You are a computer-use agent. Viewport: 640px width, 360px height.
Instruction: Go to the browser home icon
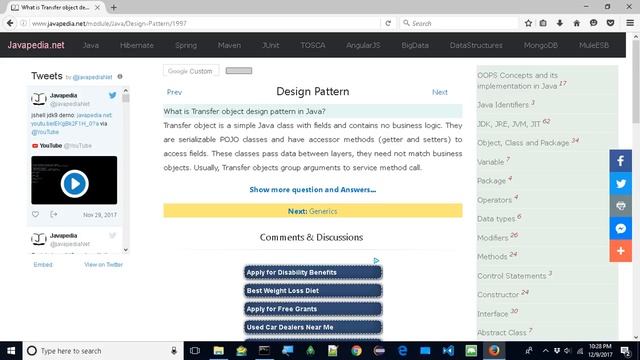(576, 23)
